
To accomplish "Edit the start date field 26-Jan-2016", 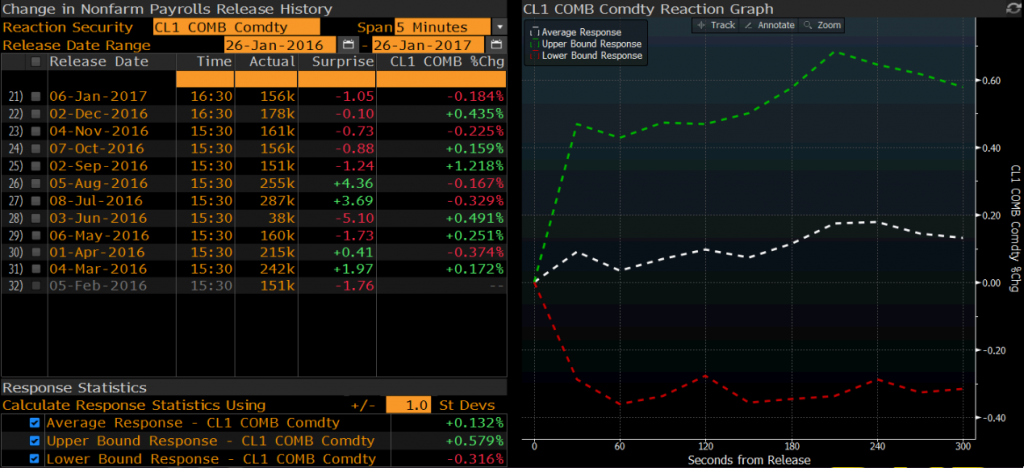I will (280, 45).
